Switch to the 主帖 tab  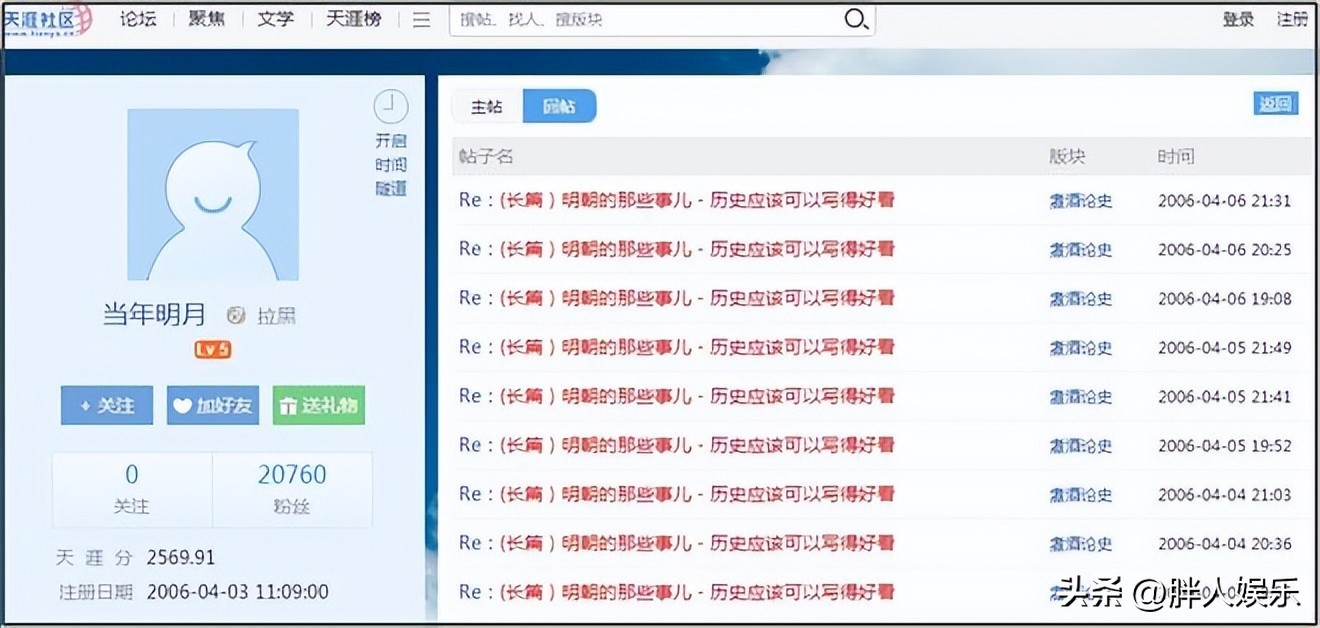tap(487, 107)
